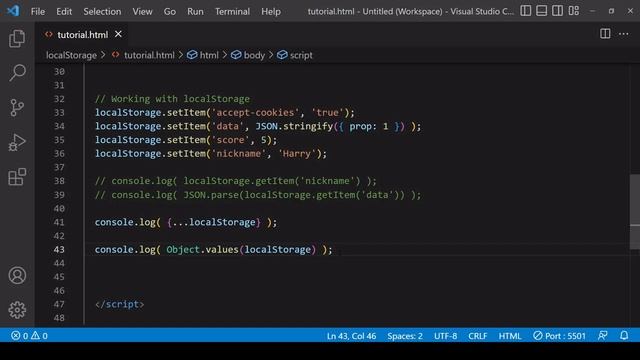Viewport: 640px width, 360px height.
Task: Open the Go menu
Action: click(x=170, y=11)
